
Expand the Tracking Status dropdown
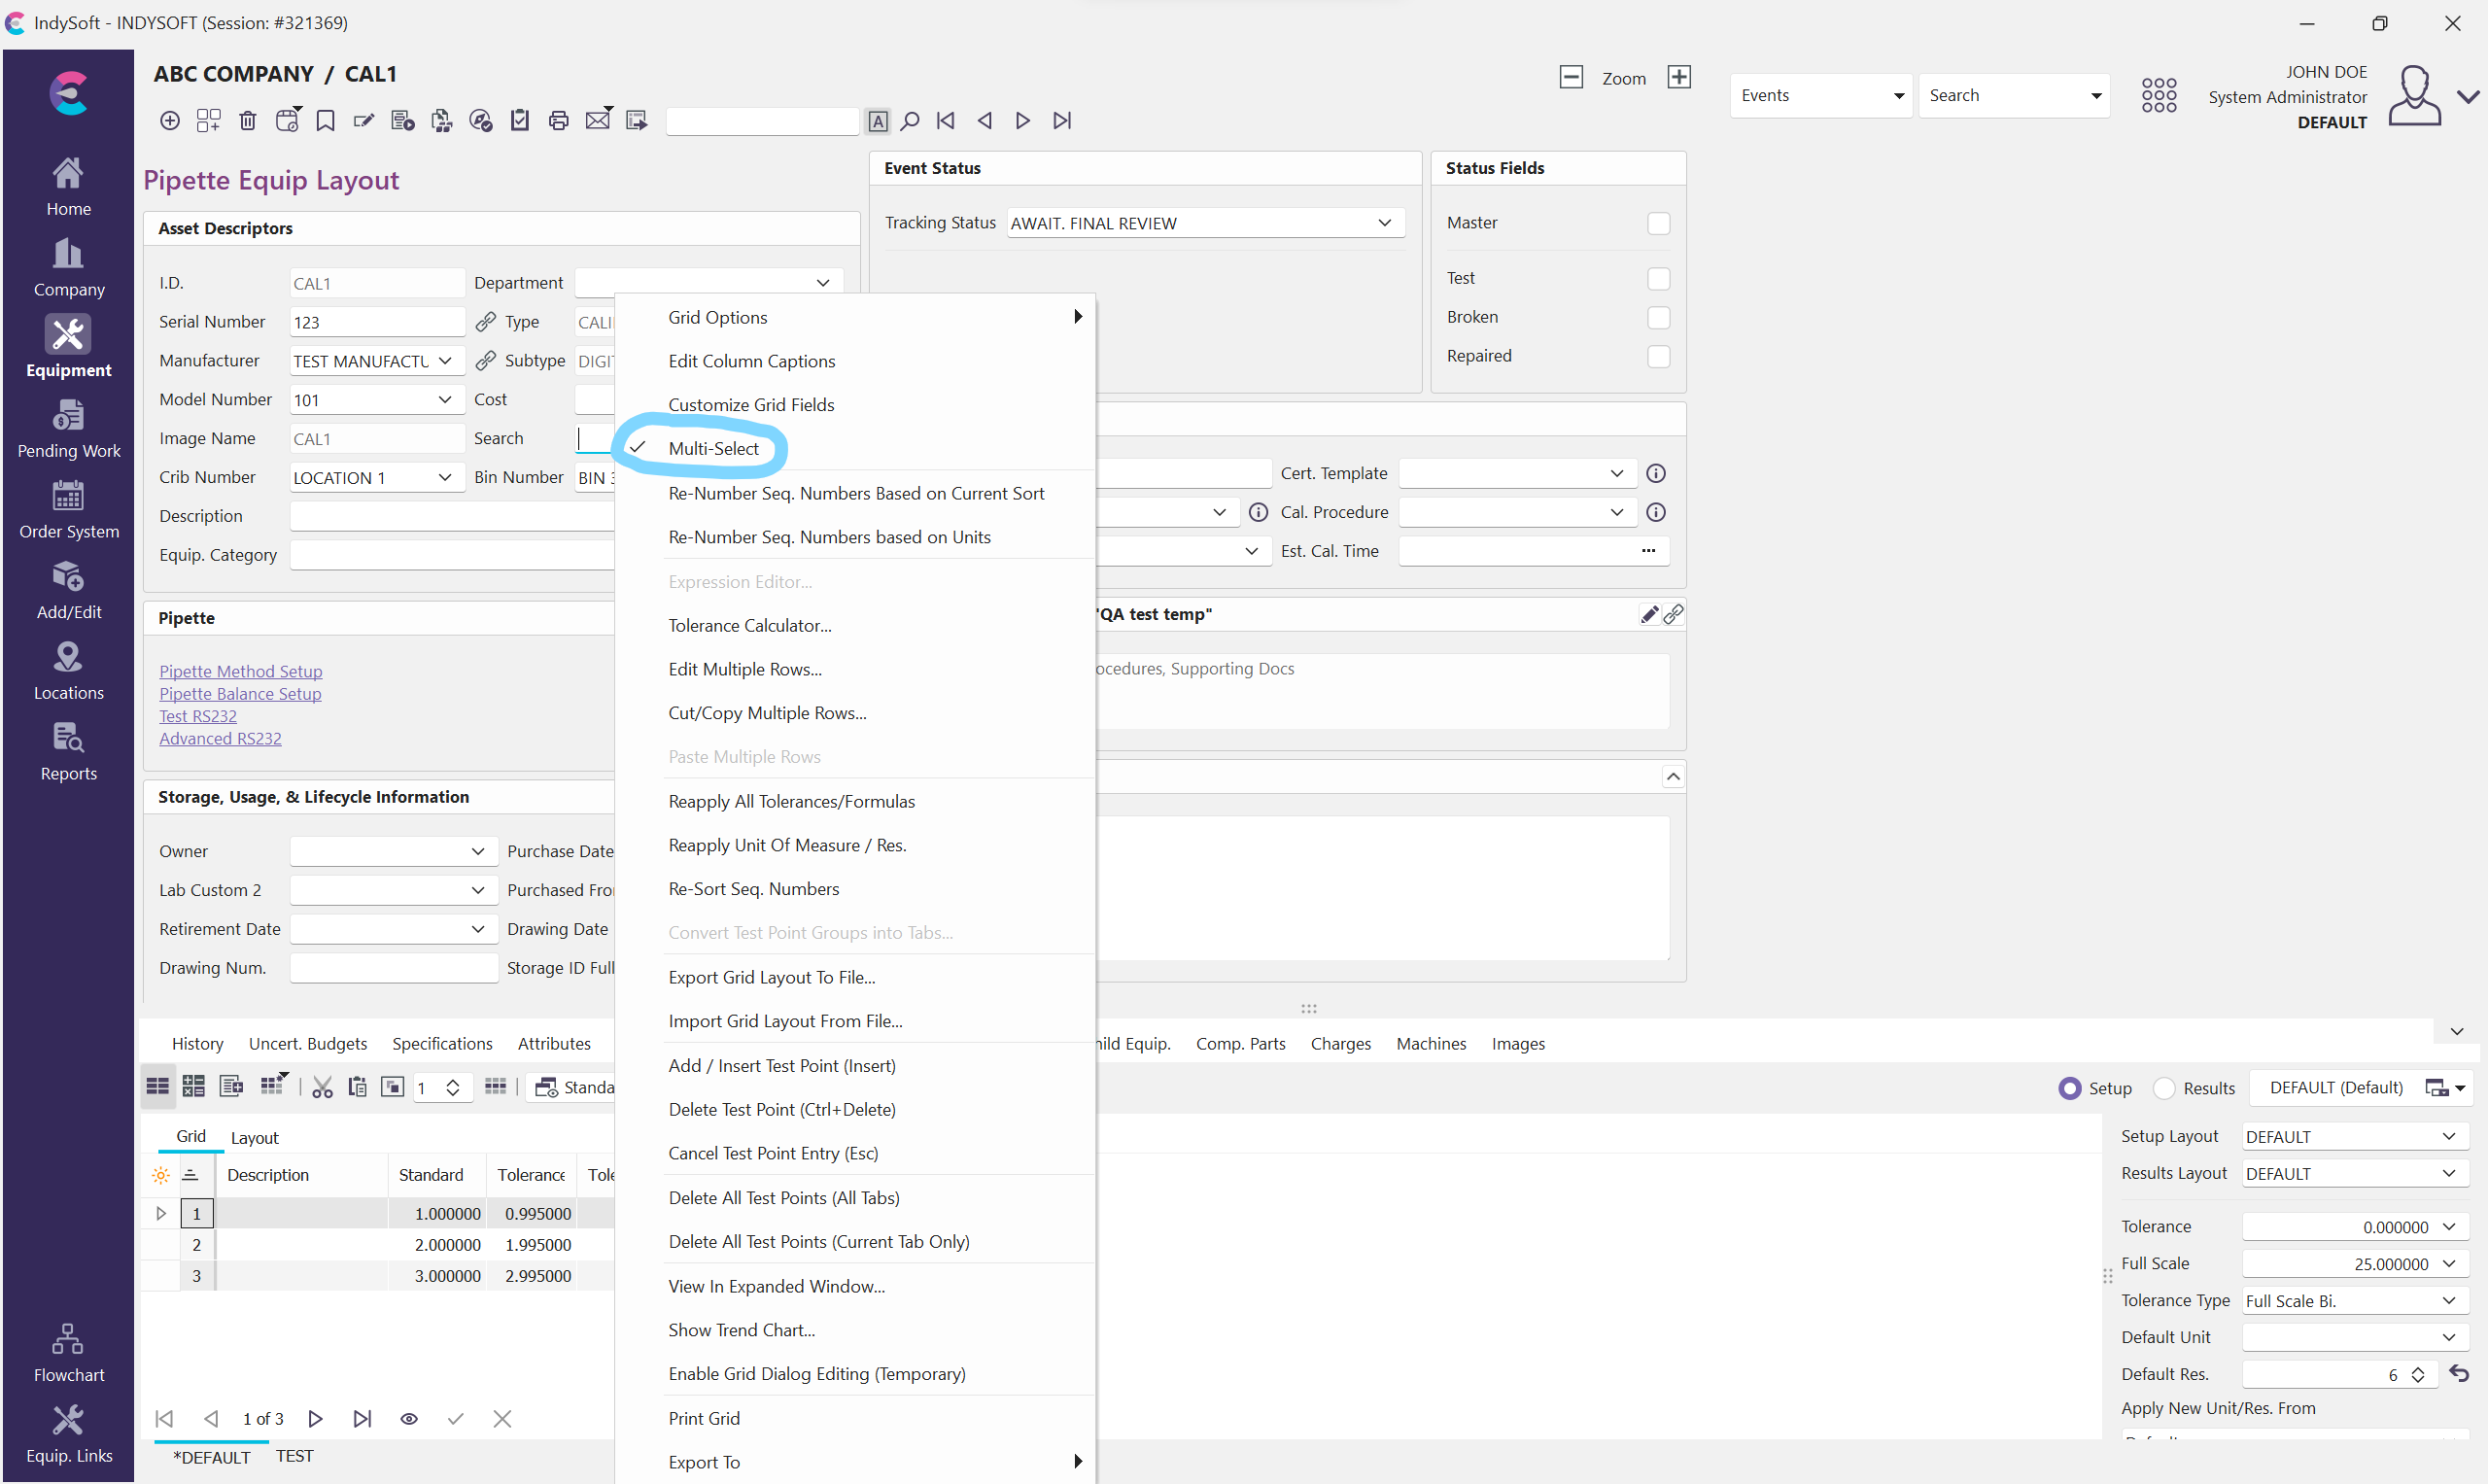(x=1384, y=223)
